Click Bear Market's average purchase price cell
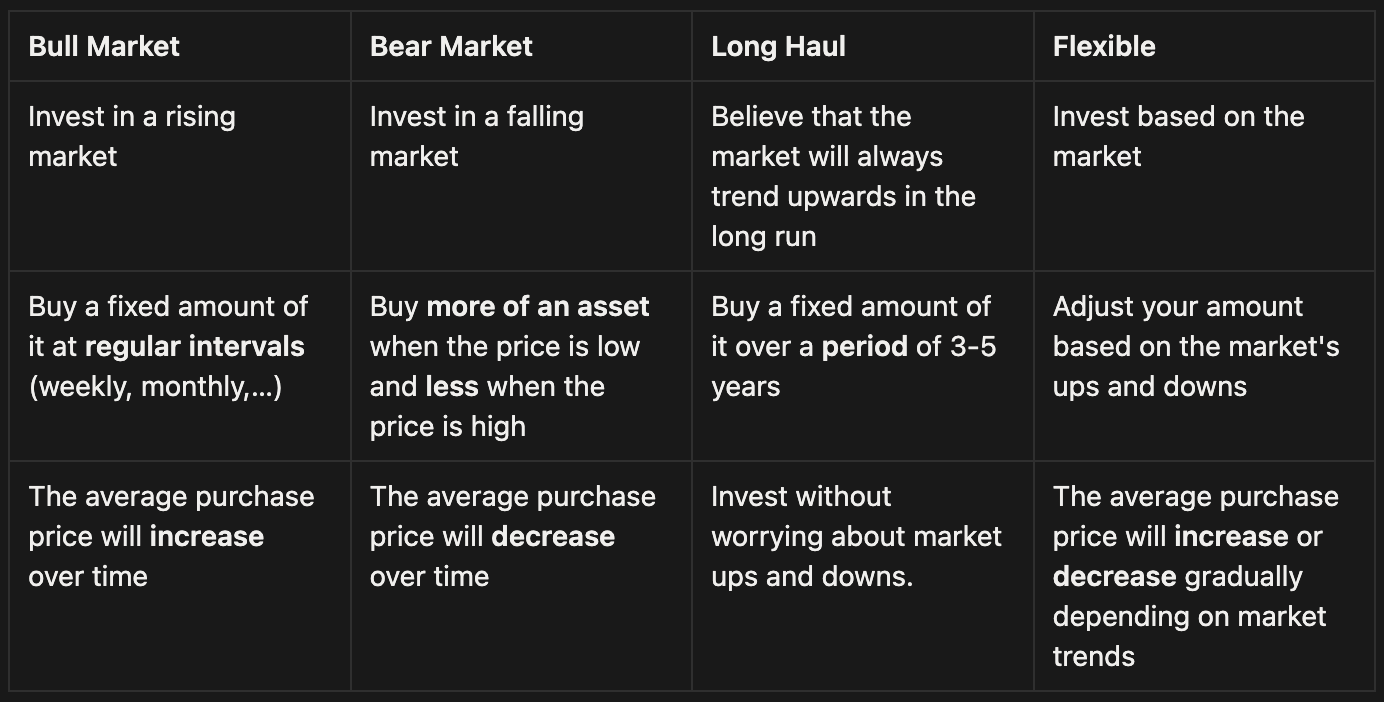 [x=512, y=536]
